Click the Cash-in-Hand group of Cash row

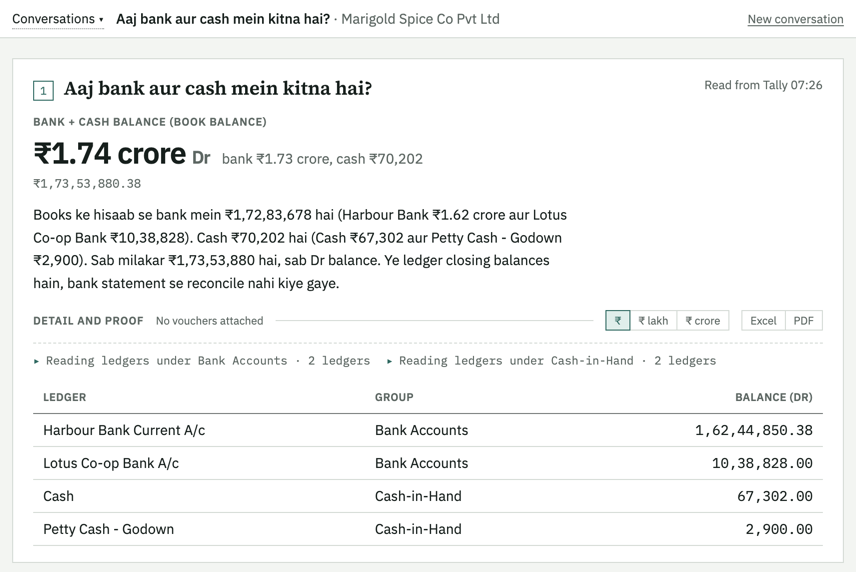coord(418,496)
